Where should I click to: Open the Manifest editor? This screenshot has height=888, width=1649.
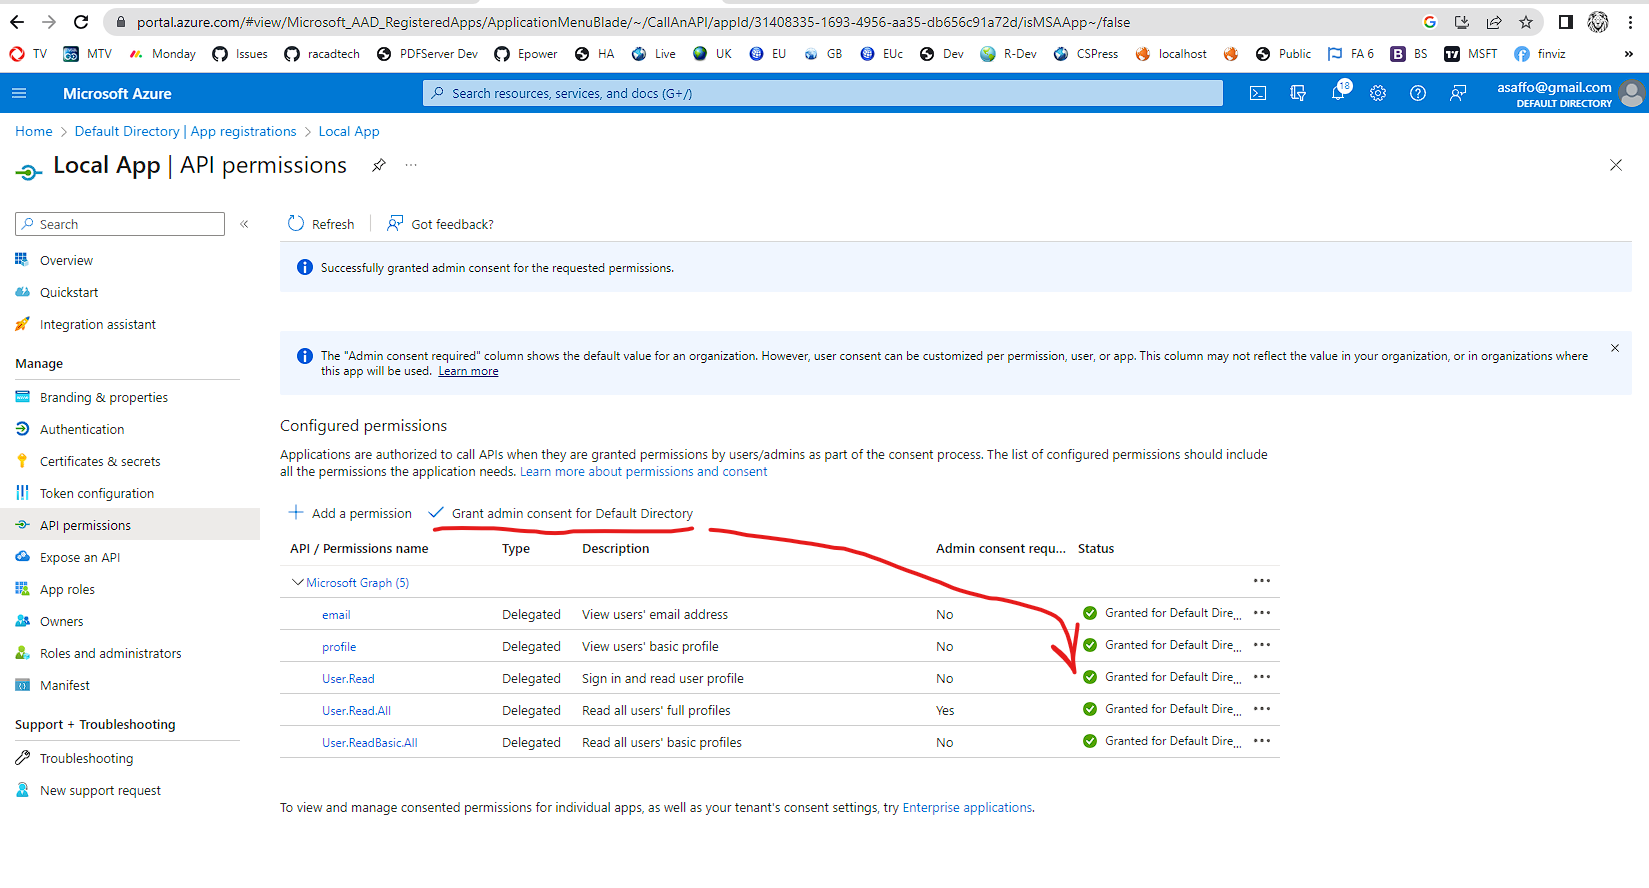[65, 685]
